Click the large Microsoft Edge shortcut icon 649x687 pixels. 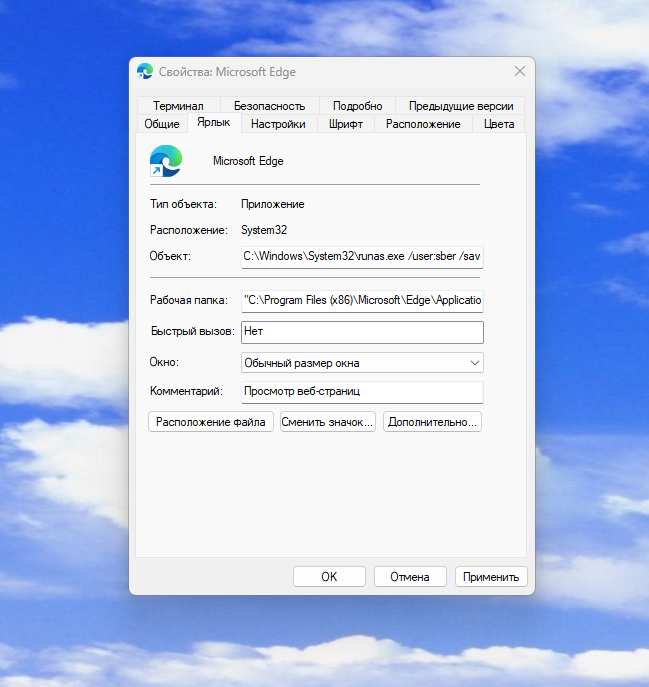coord(166,161)
